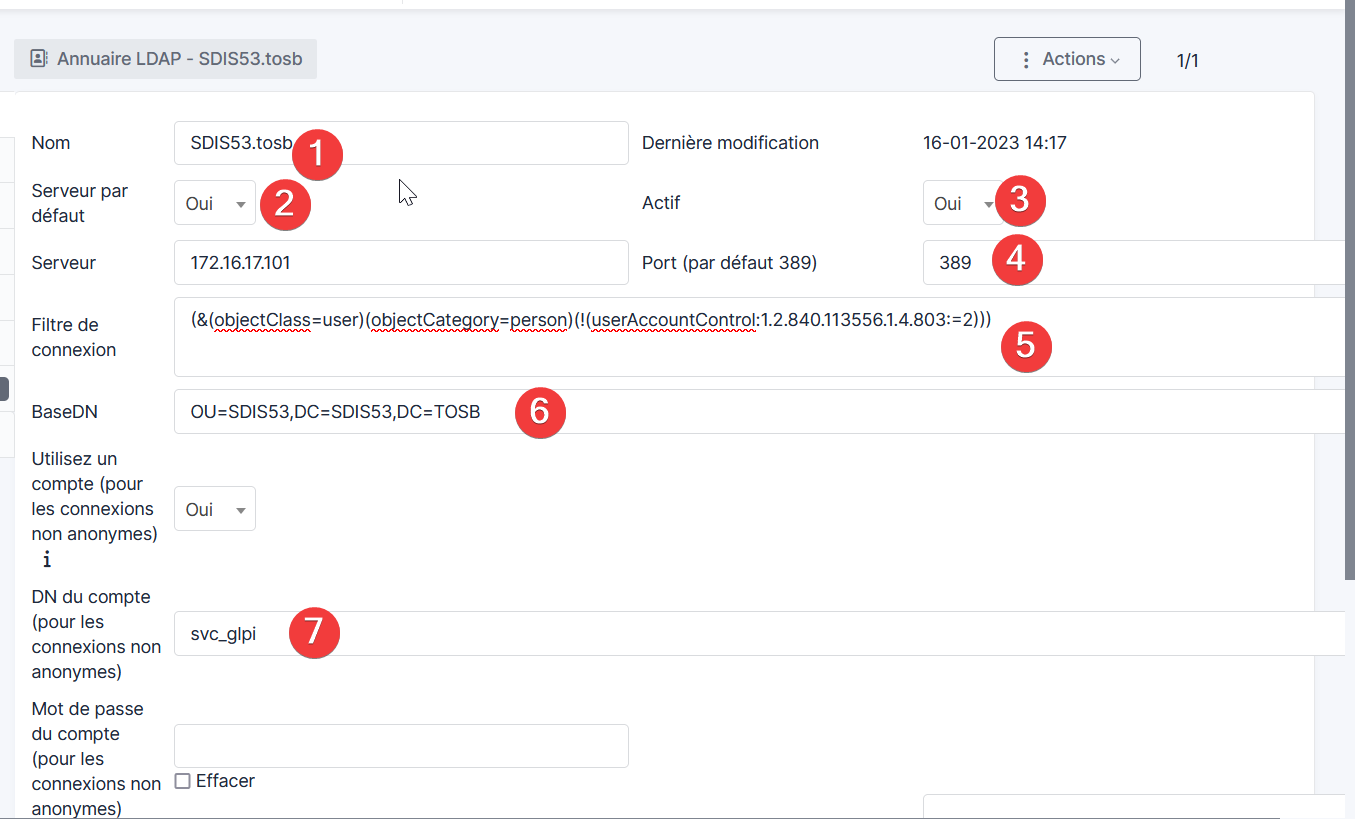This screenshot has height=819, width=1355.
Task: Open the Utilisez un compte dropdown
Action: 215,509
